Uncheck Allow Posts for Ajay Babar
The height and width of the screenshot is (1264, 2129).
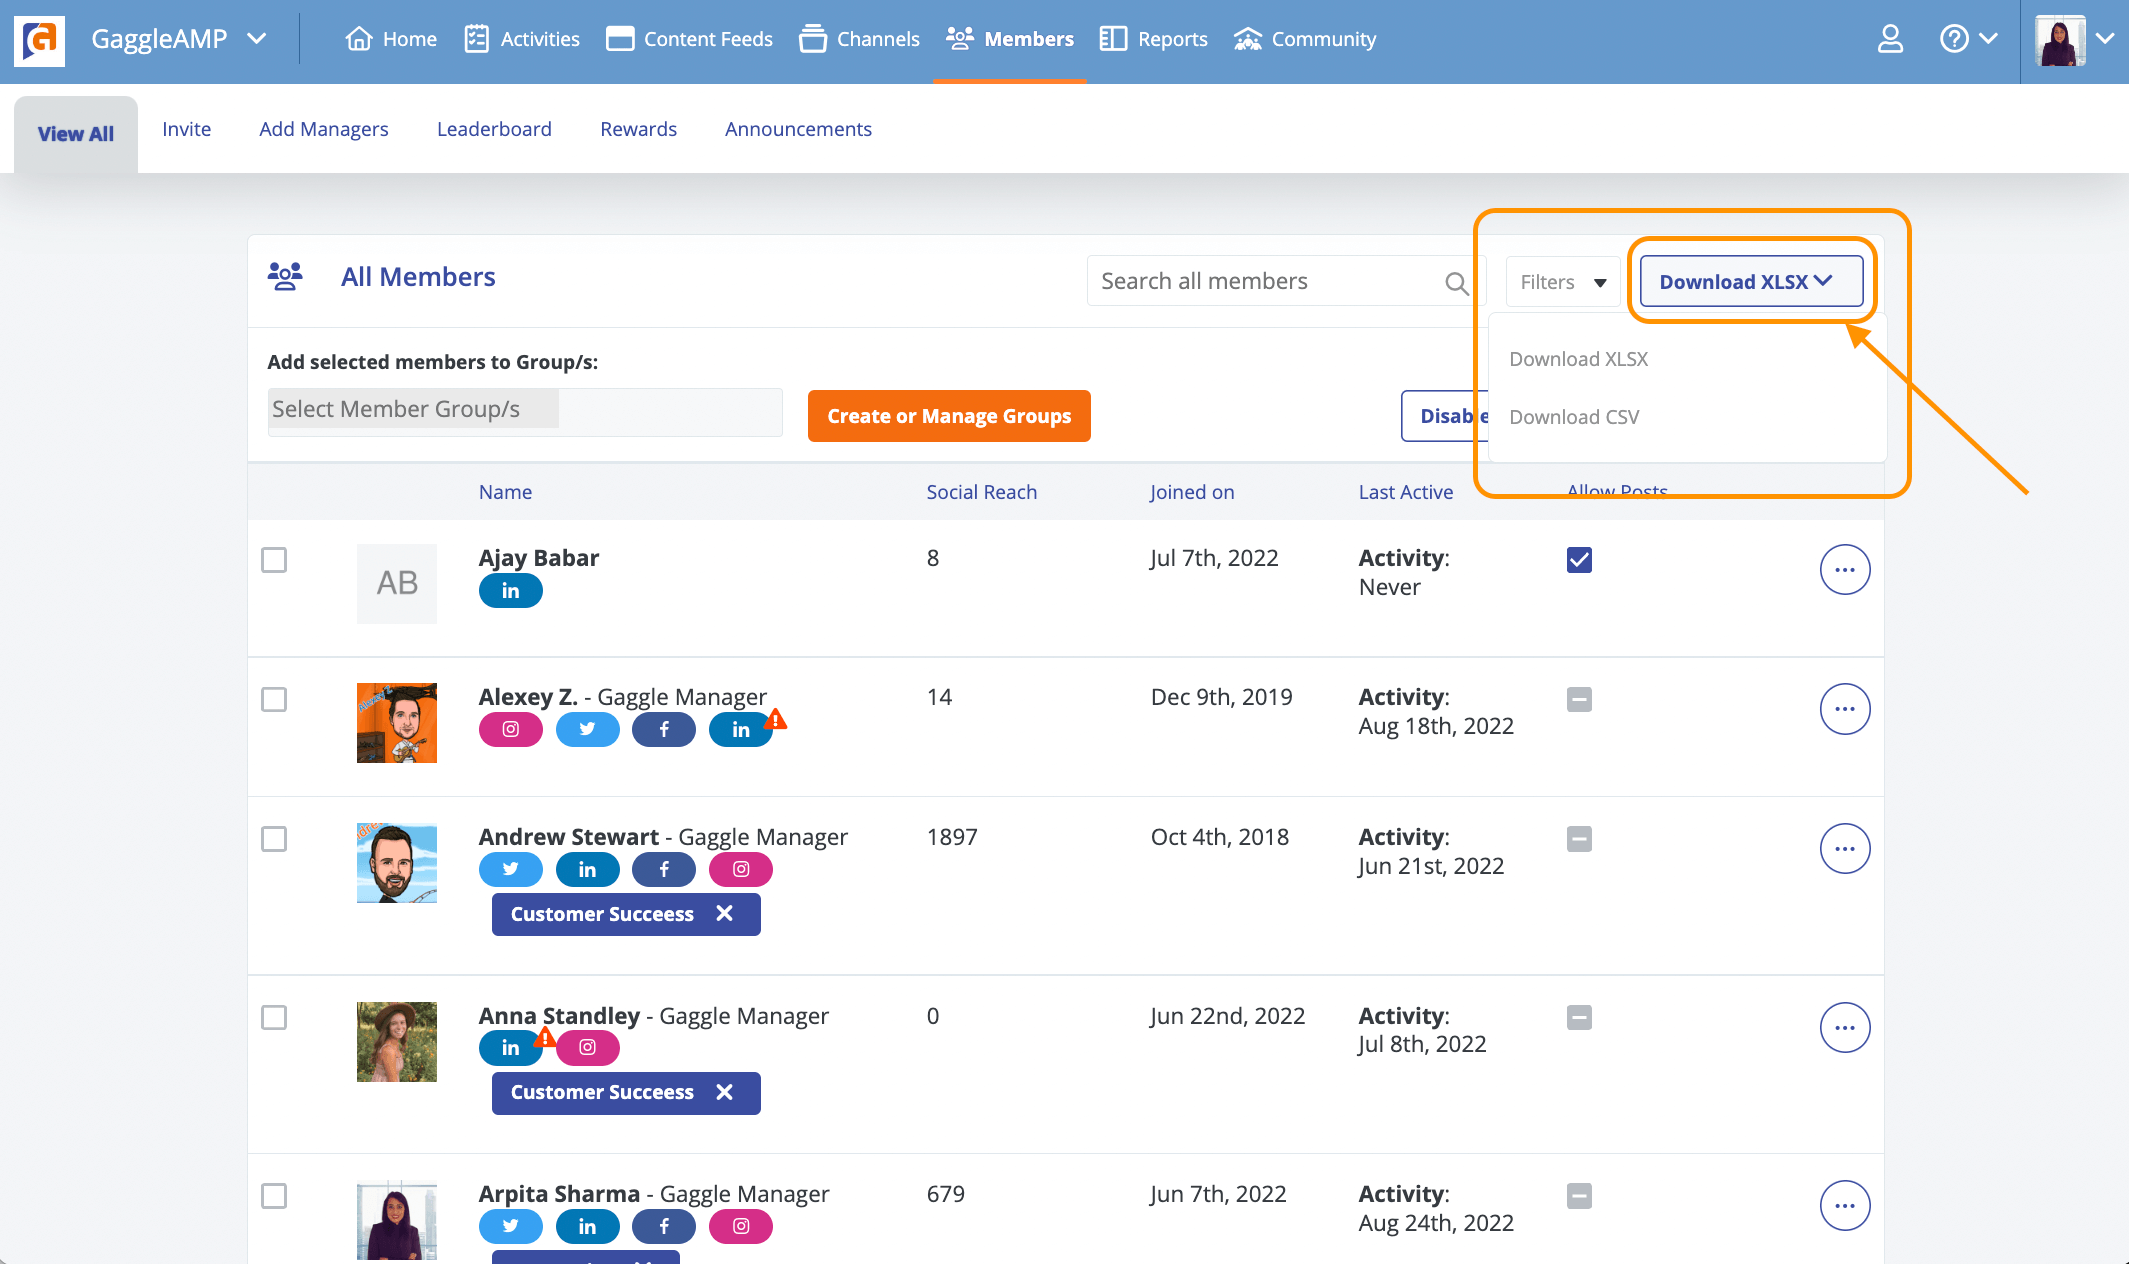[1579, 560]
